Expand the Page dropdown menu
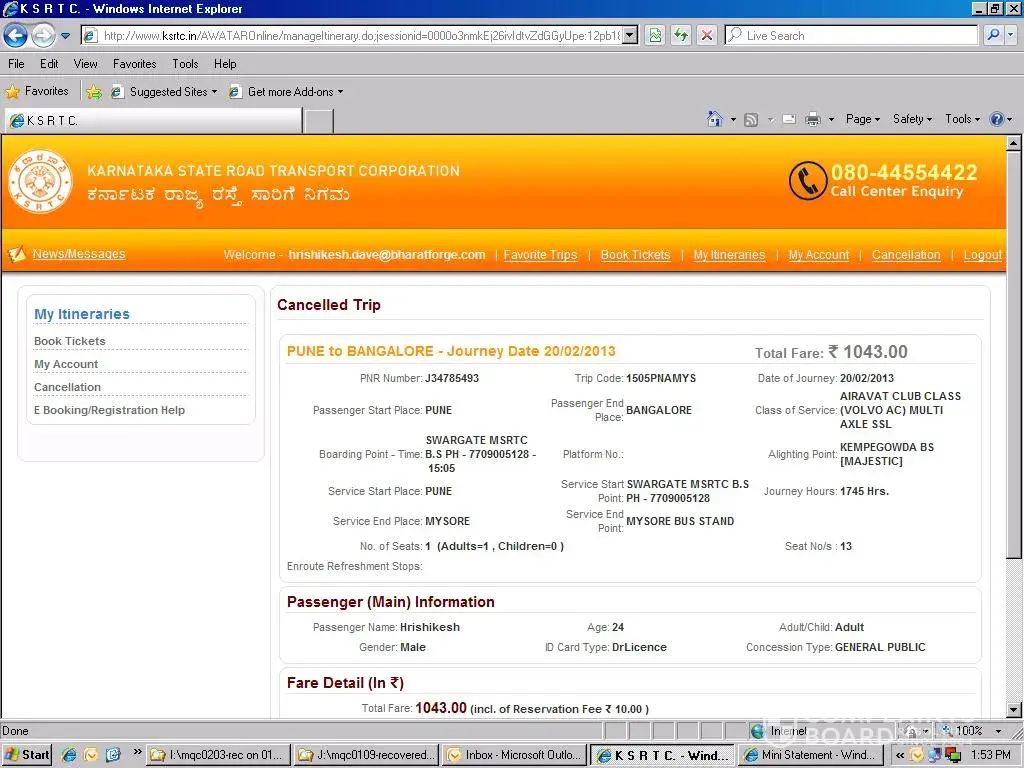The height and width of the screenshot is (768, 1024). click(862, 119)
